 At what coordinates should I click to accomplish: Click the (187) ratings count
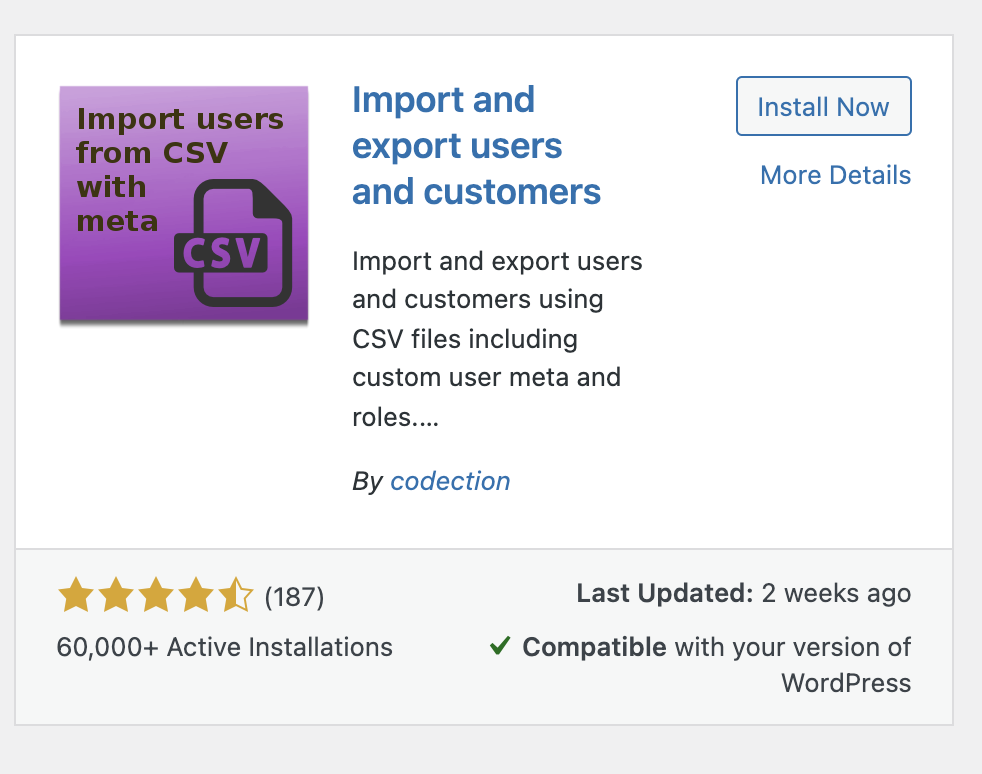(x=294, y=596)
